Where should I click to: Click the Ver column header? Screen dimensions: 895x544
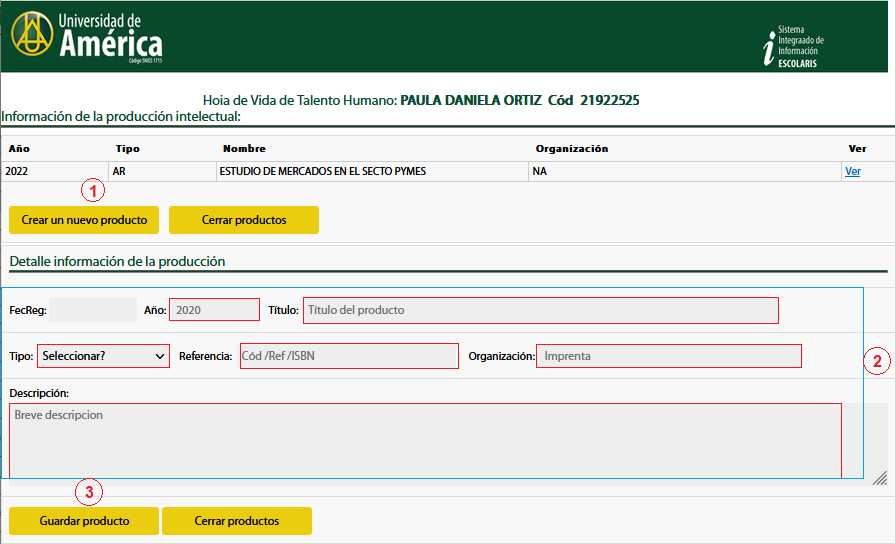857,148
